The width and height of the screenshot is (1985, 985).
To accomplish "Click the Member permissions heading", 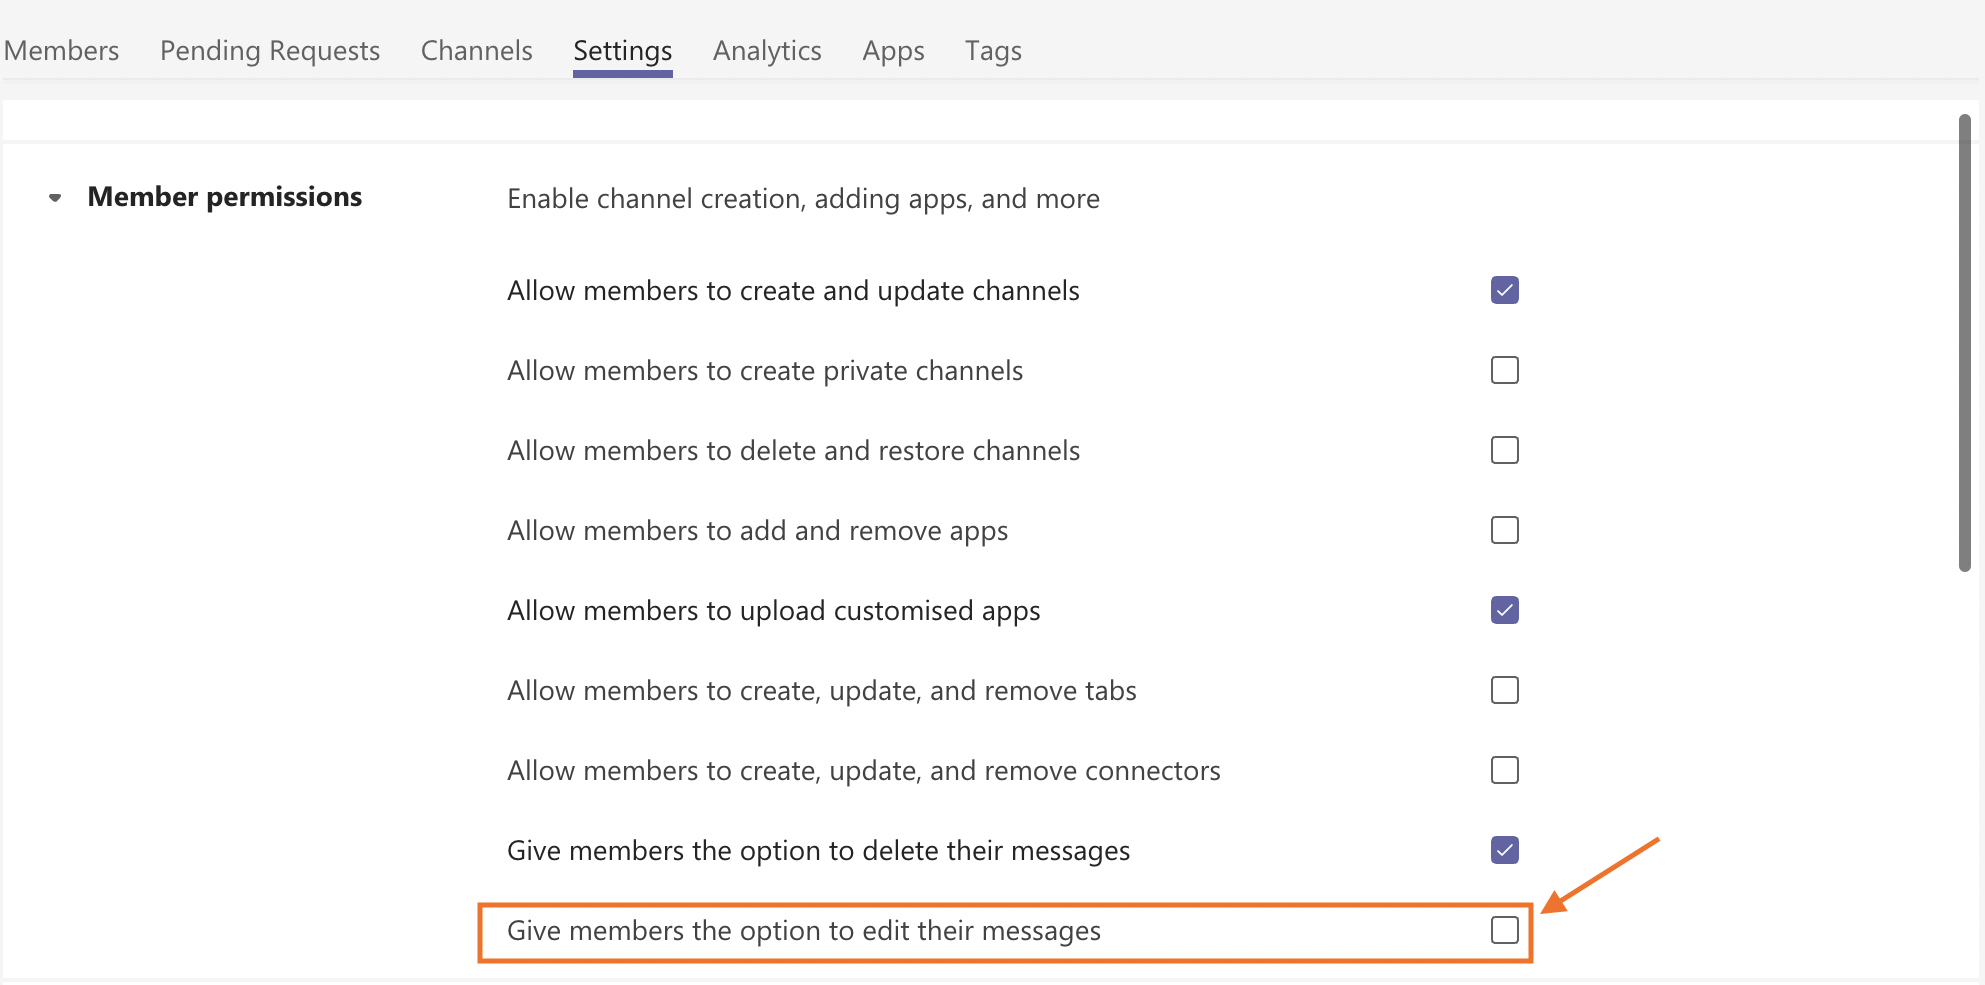I will point(225,197).
